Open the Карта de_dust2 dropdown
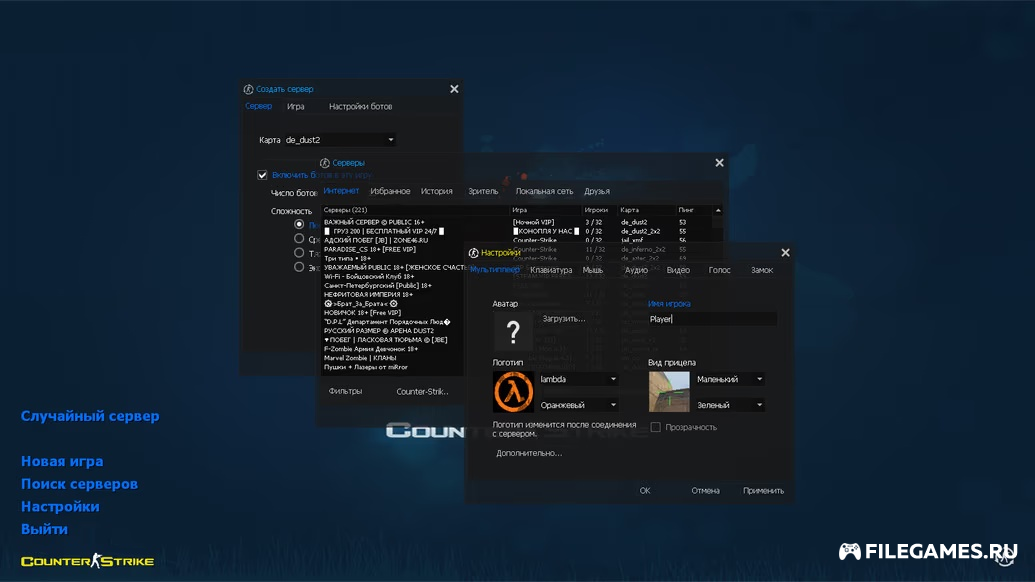This screenshot has width=1035, height=582. tap(339, 140)
